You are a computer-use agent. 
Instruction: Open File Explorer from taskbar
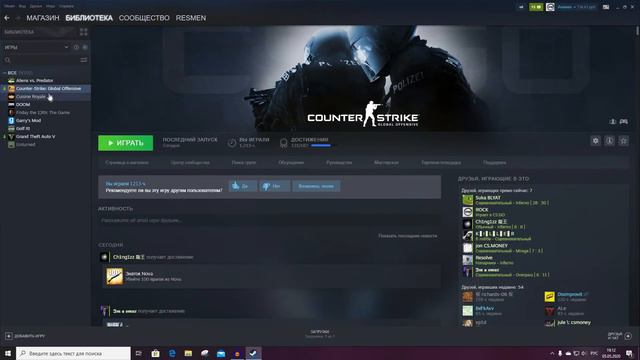click(188, 353)
